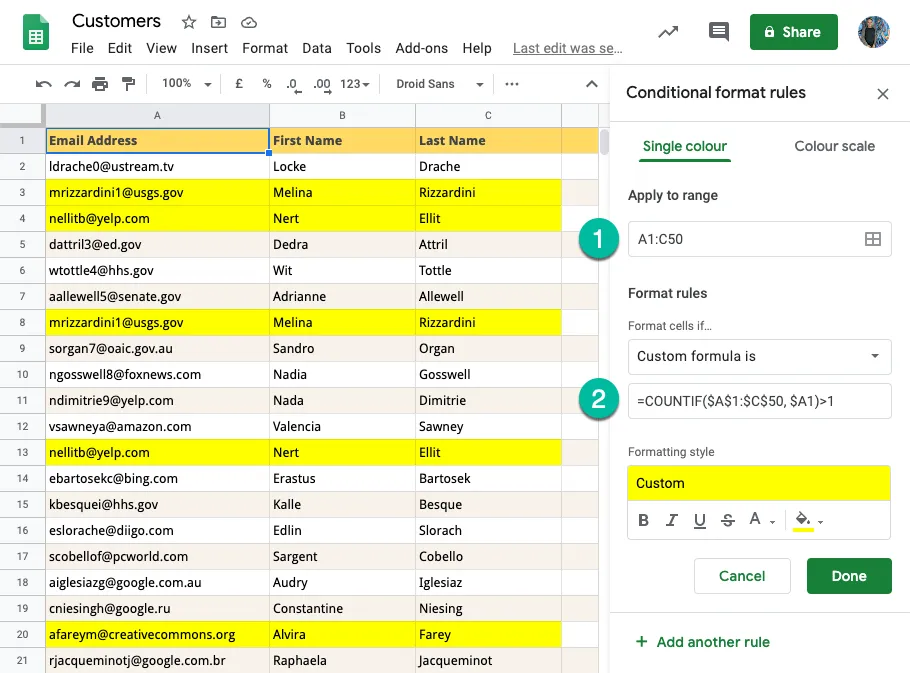910x673 pixels.
Task: Open the data range selection grid
Action: point(873,239)
